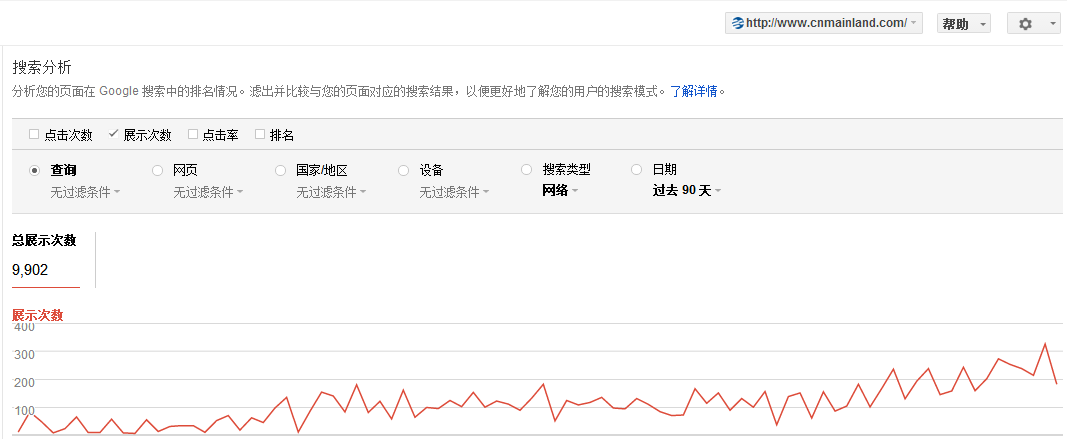Open the filter dropdown under 国家/地区
This screenshot has width=1067, height=439.
(331, 192)
